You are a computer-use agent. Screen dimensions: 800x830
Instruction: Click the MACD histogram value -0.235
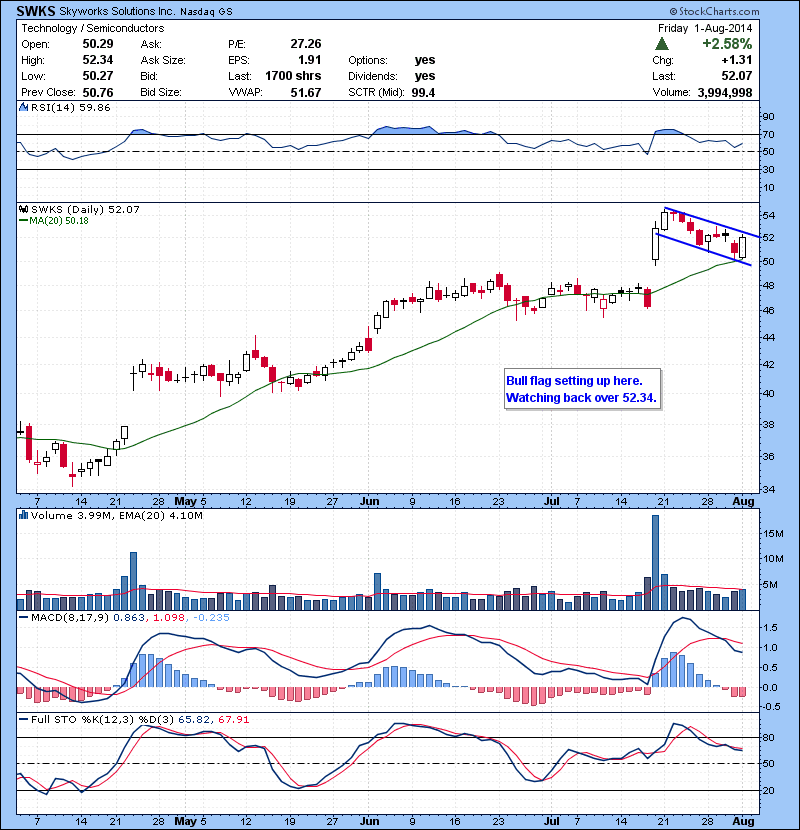pyautogui.click(x=211, y=617)
